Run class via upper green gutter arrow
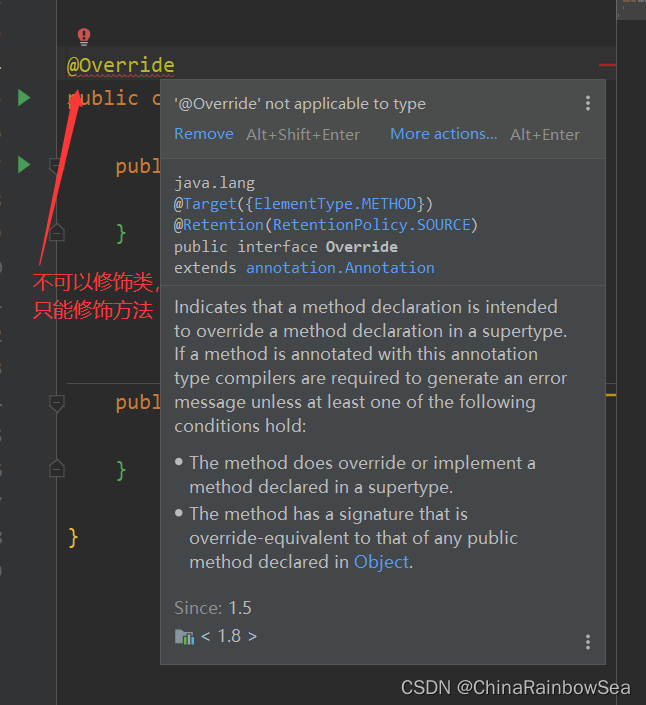 [24, 97]
